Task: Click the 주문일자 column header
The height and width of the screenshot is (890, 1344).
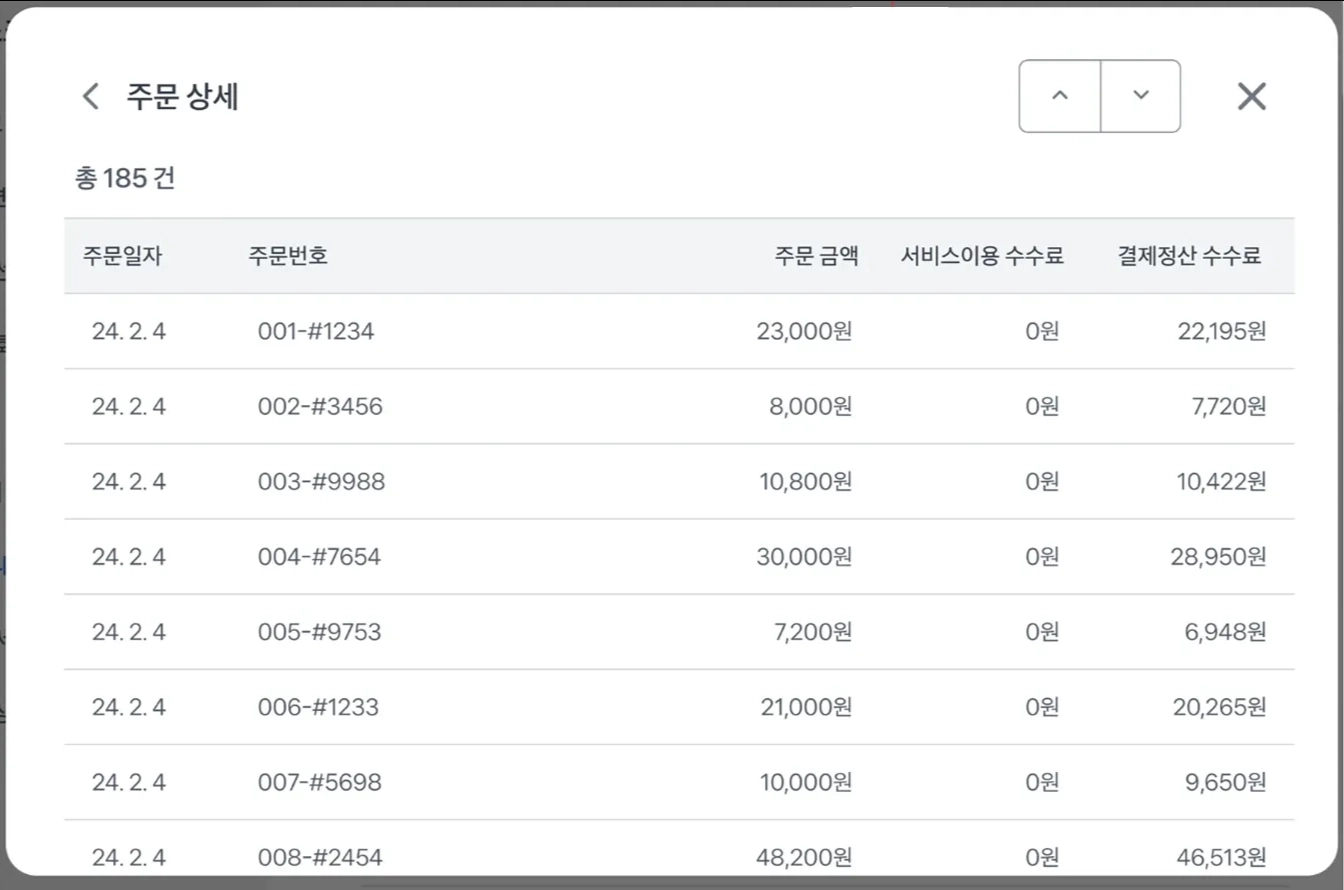Action: 122,256
